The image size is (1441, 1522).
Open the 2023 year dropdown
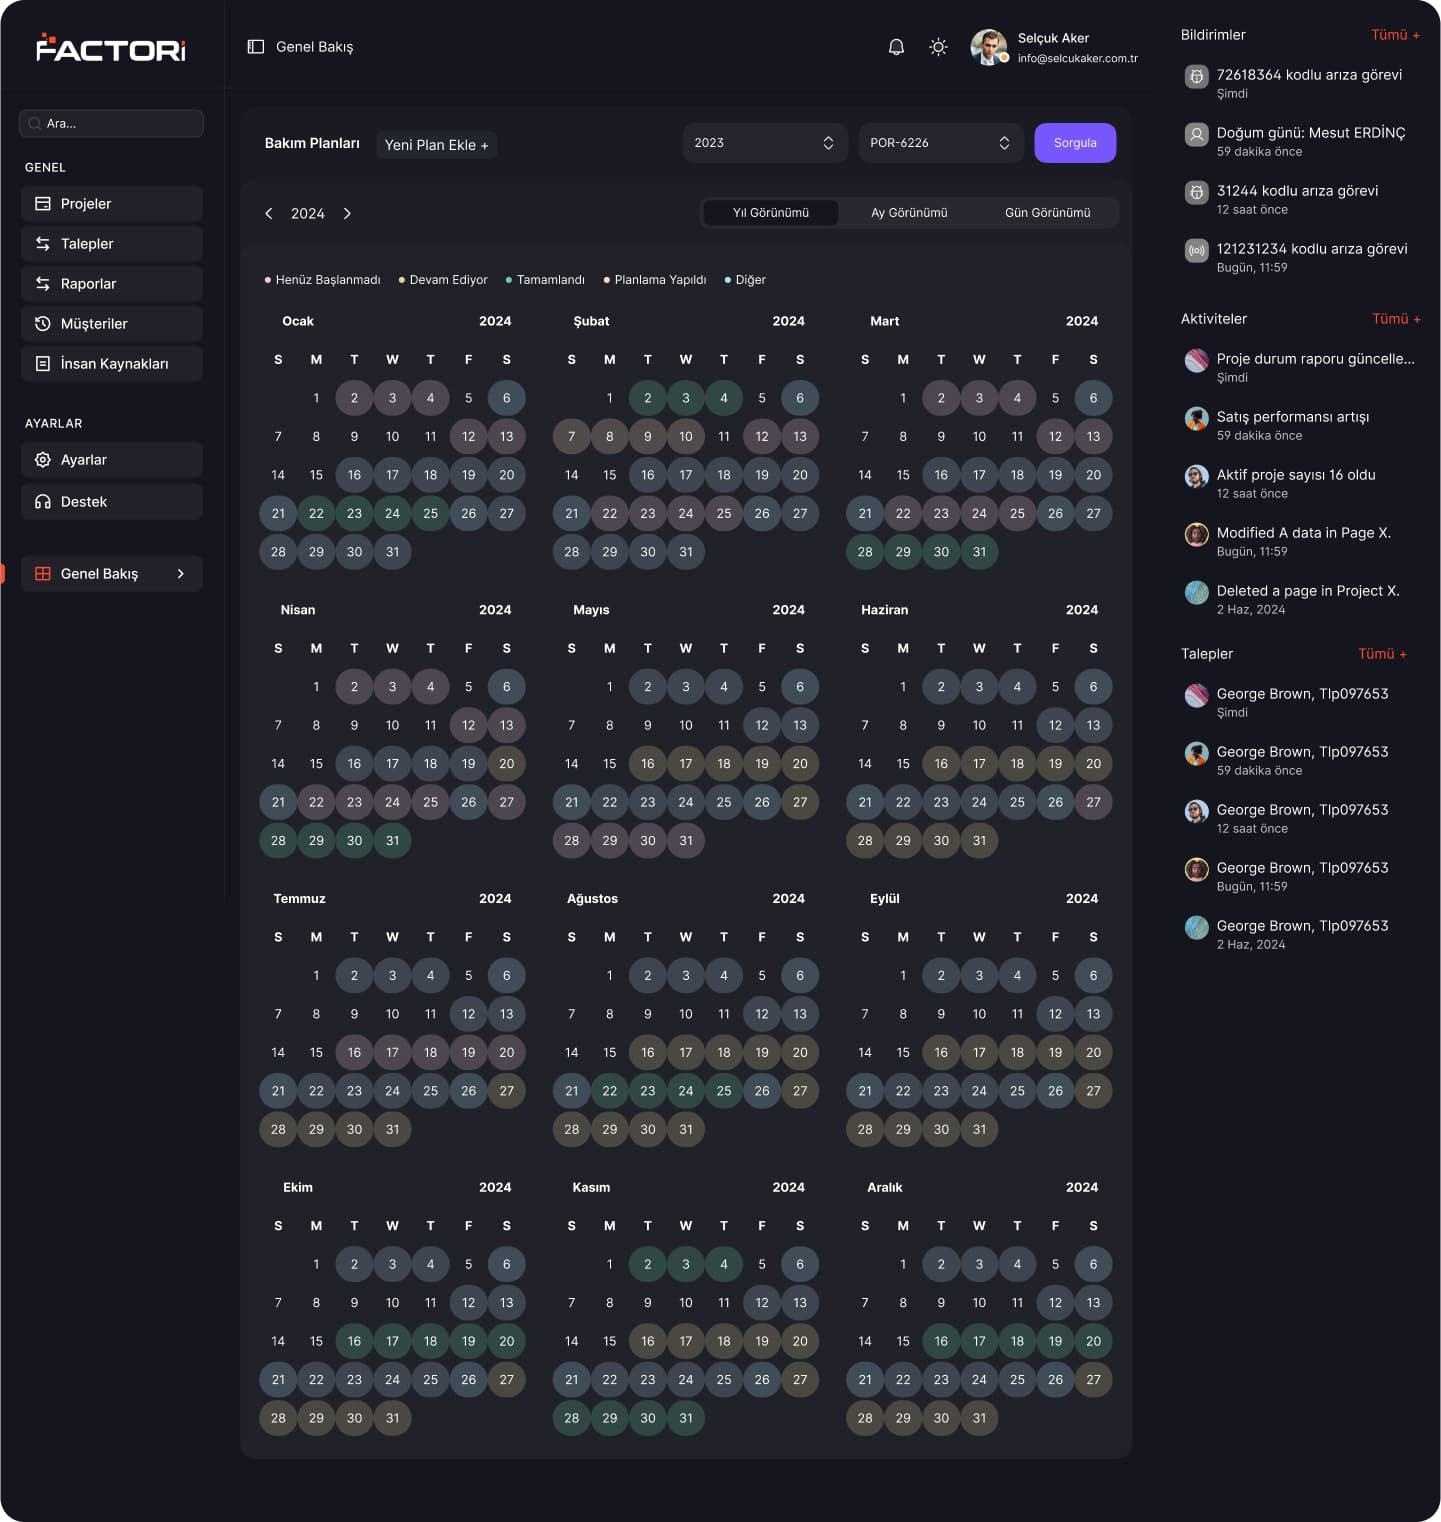coord(765,143)
